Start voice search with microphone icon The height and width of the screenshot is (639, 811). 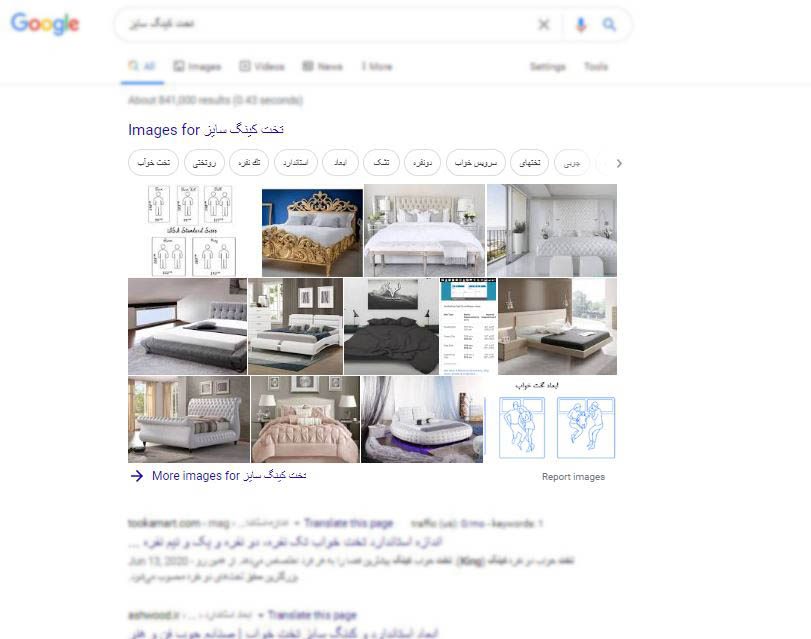(x=581, y=24)
